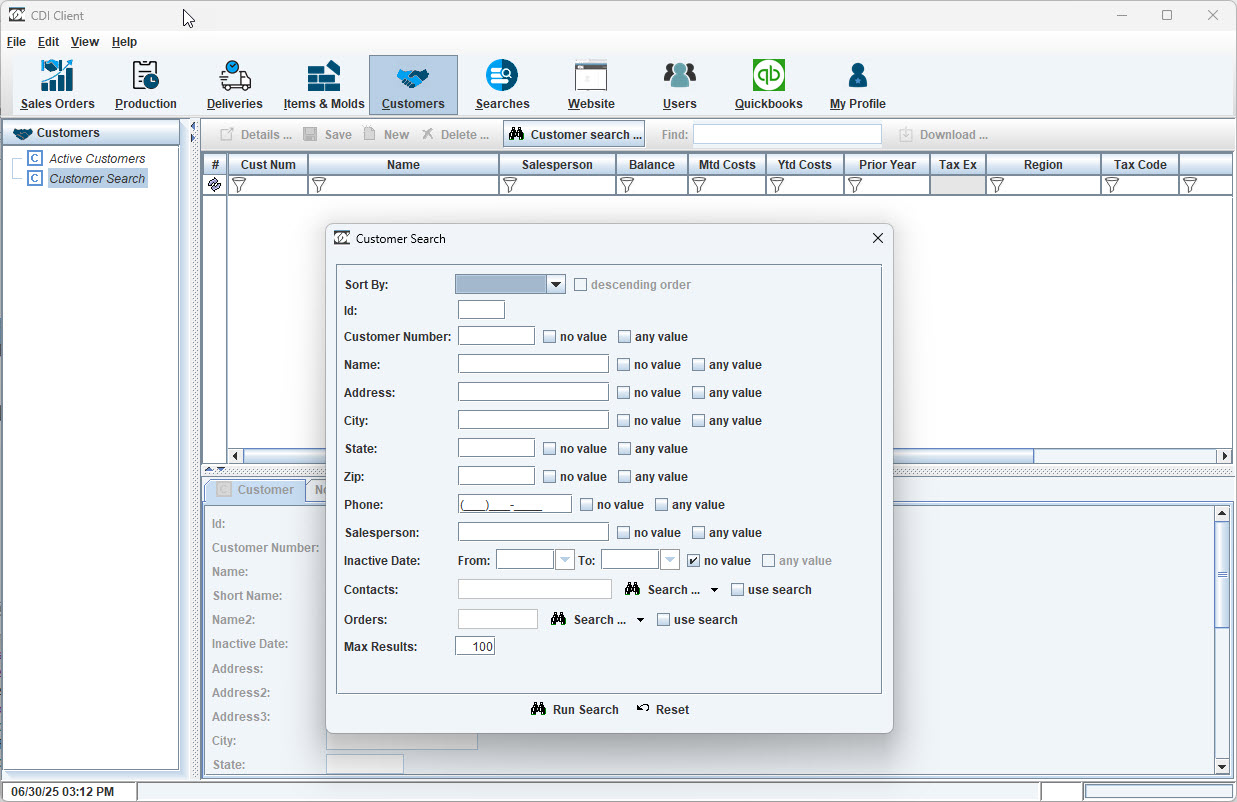
Task: Click the horizontal scrollbar of the customer table
Action: tap(639, 456)
